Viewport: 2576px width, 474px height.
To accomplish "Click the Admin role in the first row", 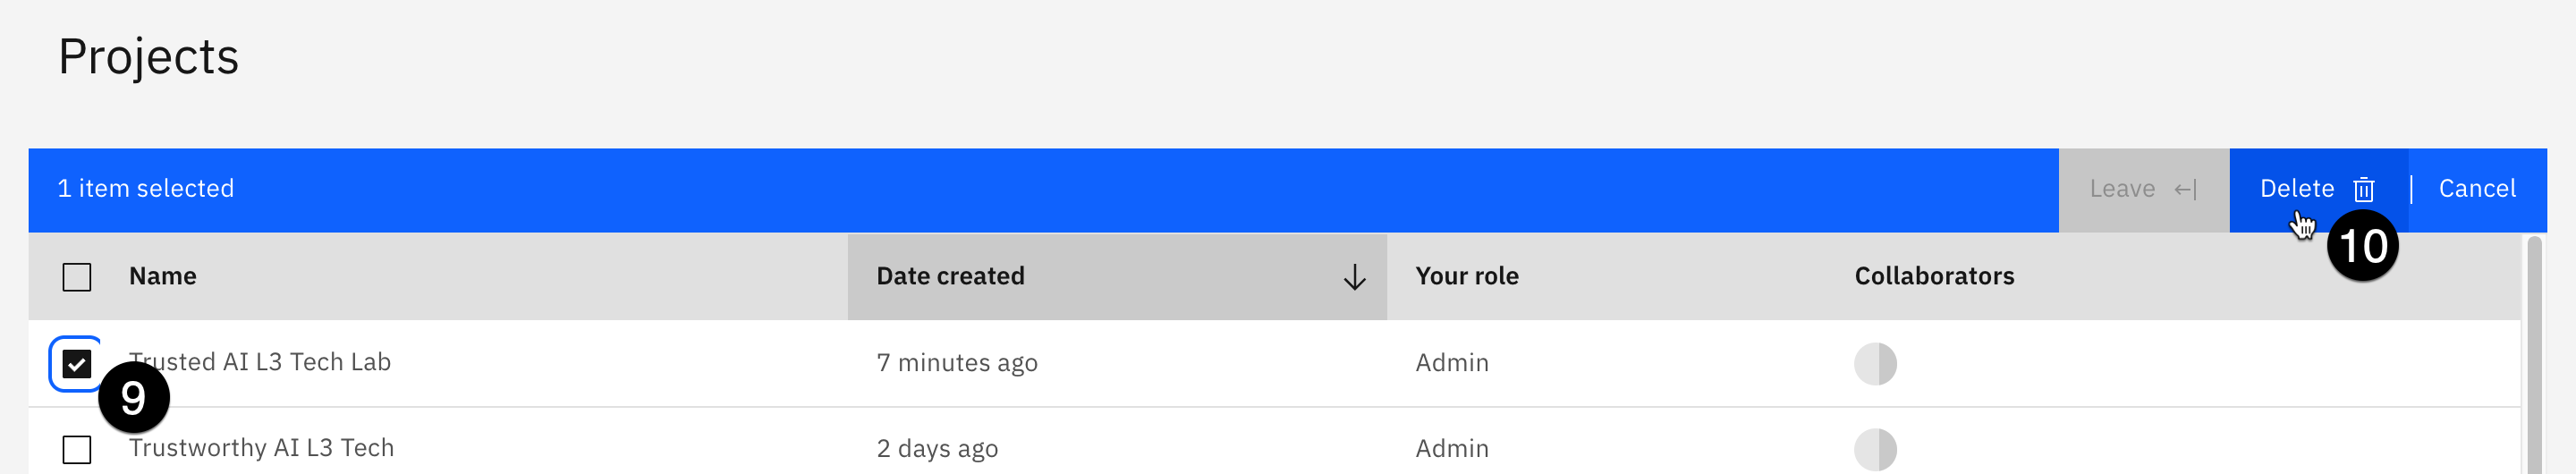I will point(1452,363).
